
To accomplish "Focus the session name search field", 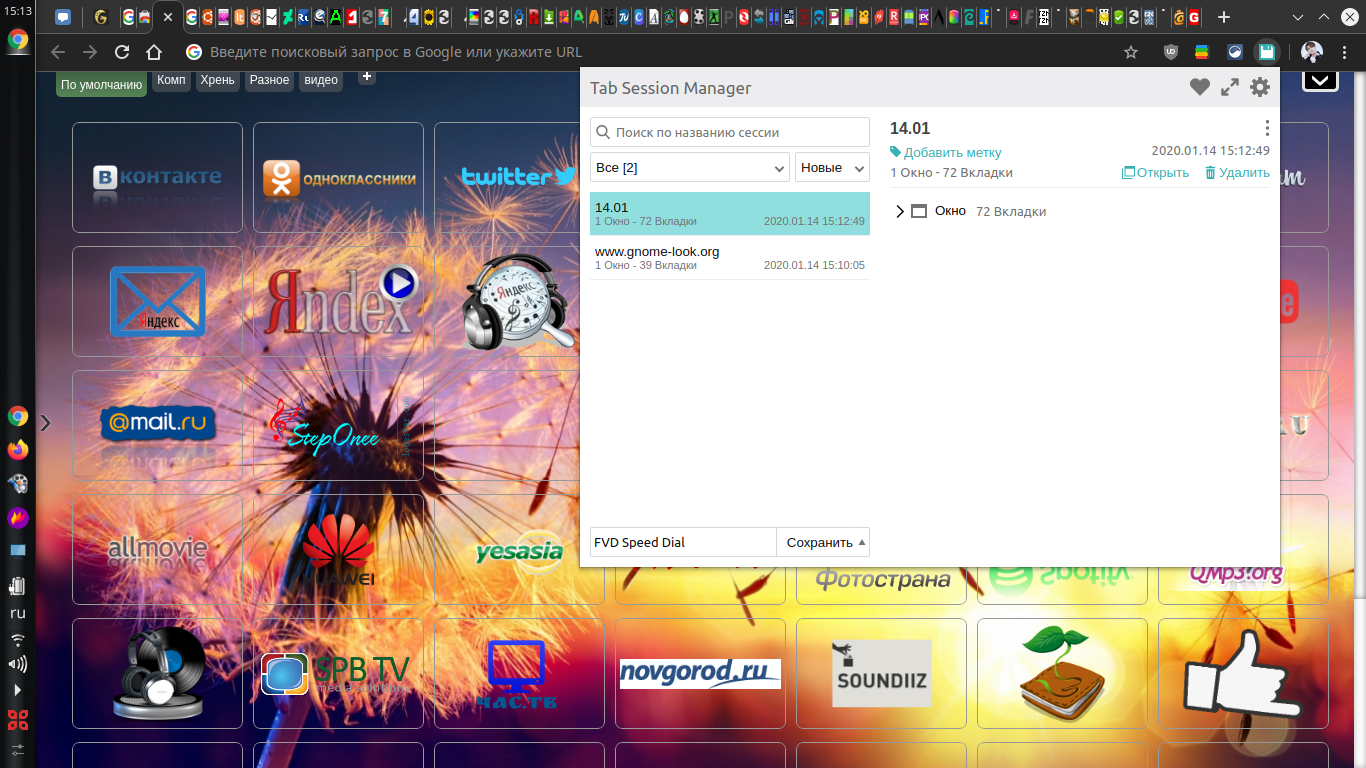I will click(x=730, y=132).
